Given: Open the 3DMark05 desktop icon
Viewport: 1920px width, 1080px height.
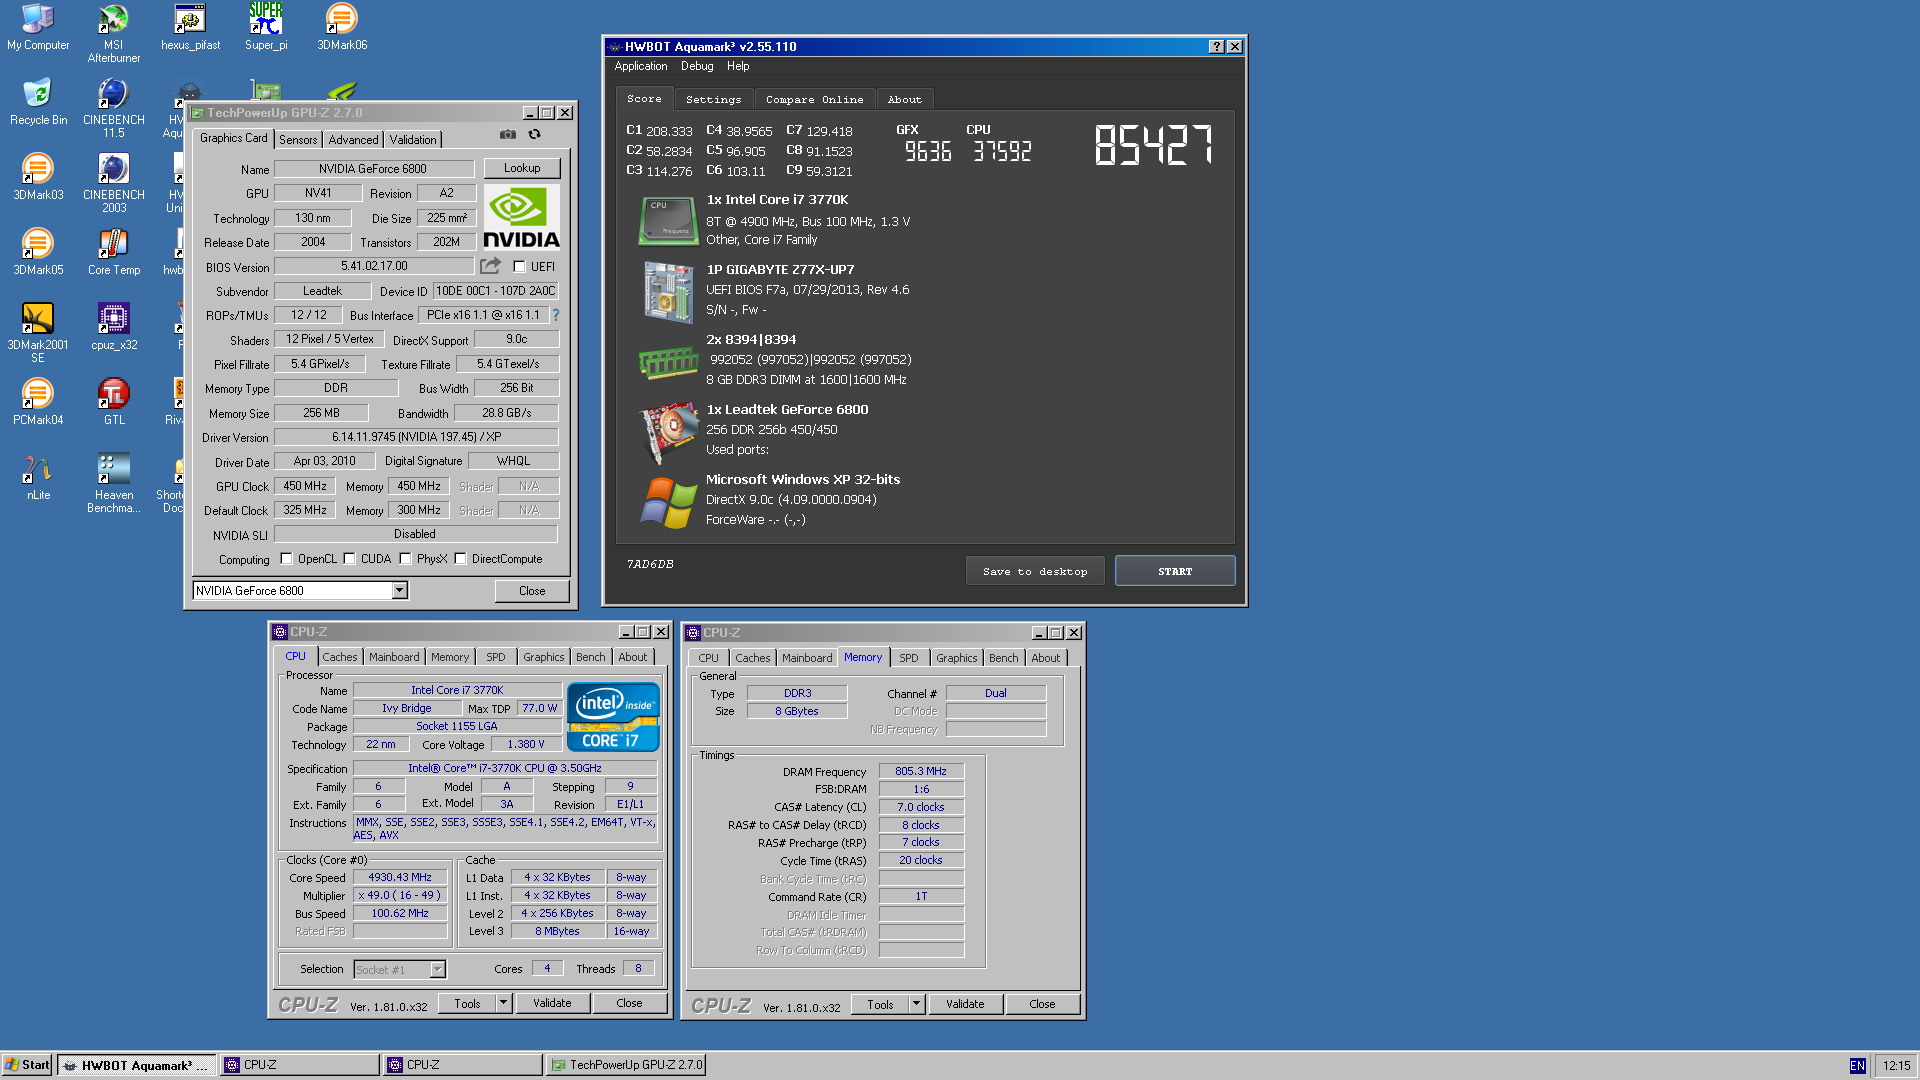Looking at the screenshot, I should point(38,252).
